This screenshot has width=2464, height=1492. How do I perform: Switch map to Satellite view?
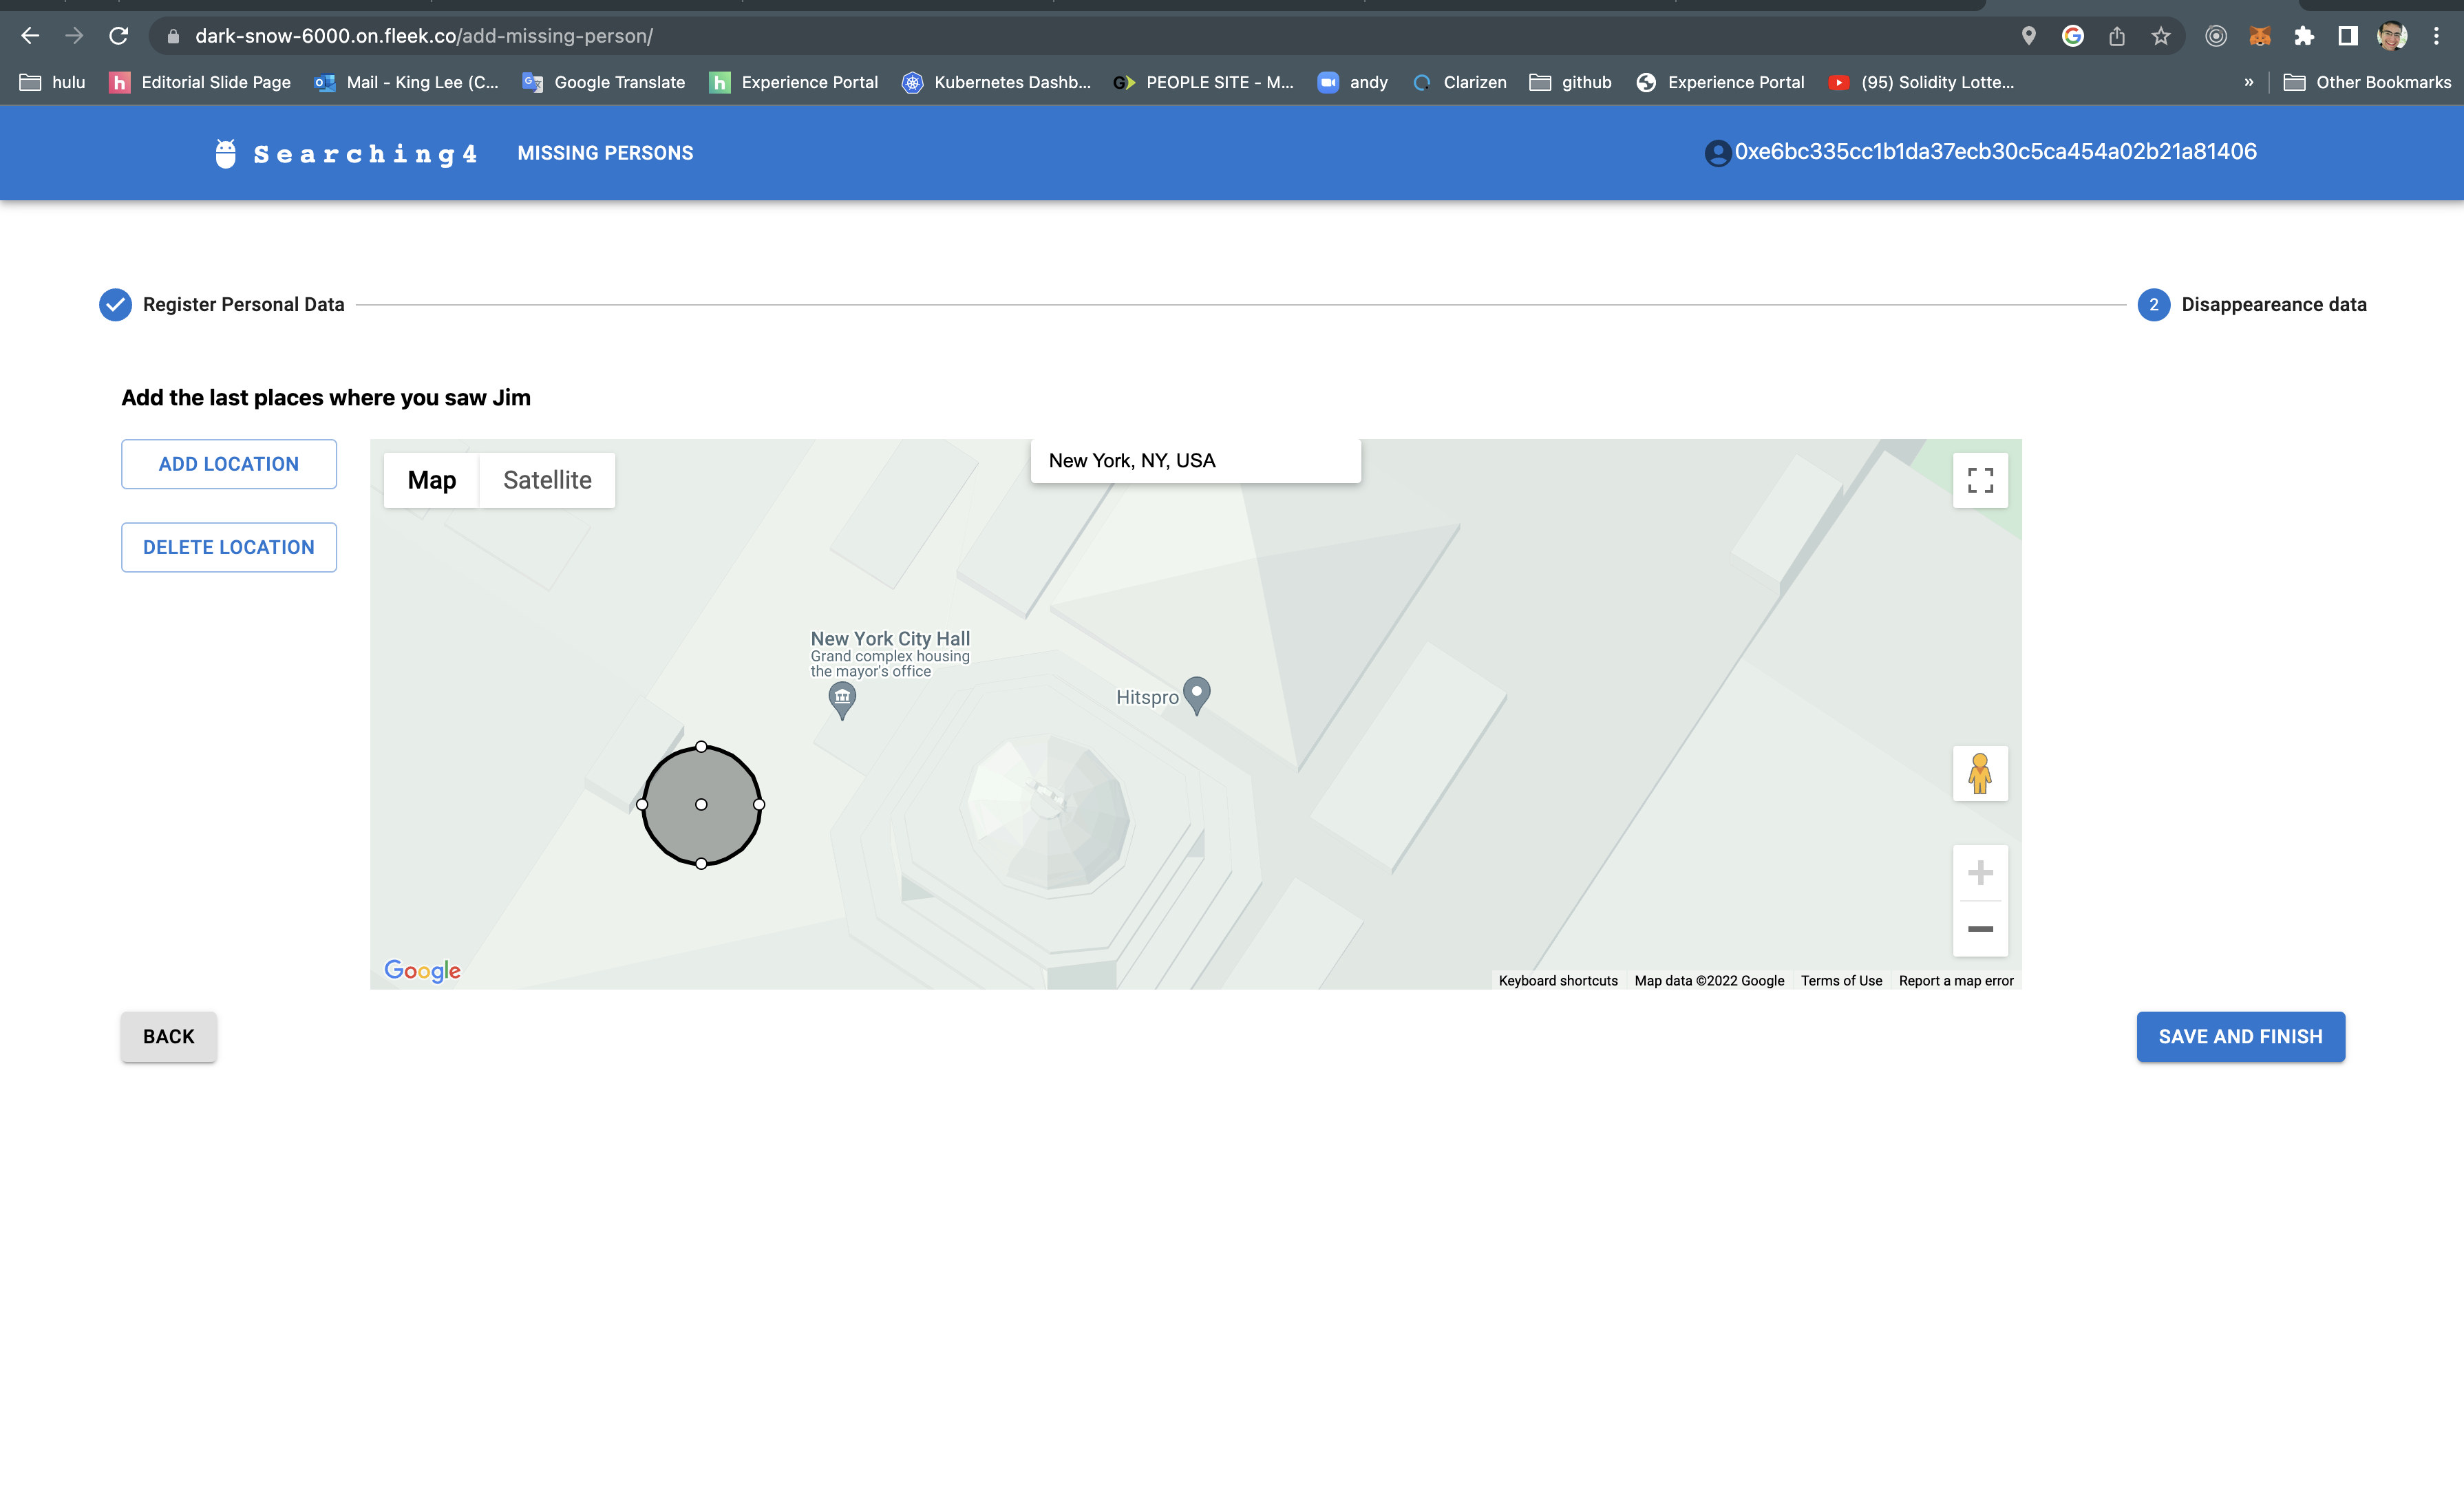coord(547,480)
